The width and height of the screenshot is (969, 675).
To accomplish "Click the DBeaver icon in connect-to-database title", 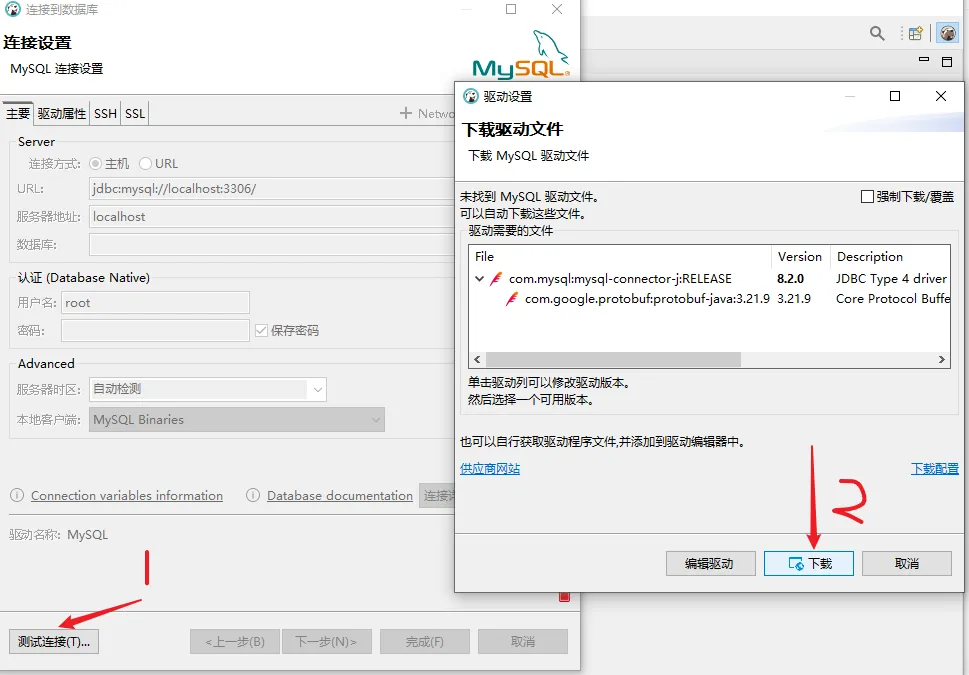I will (x=12, y=9).
